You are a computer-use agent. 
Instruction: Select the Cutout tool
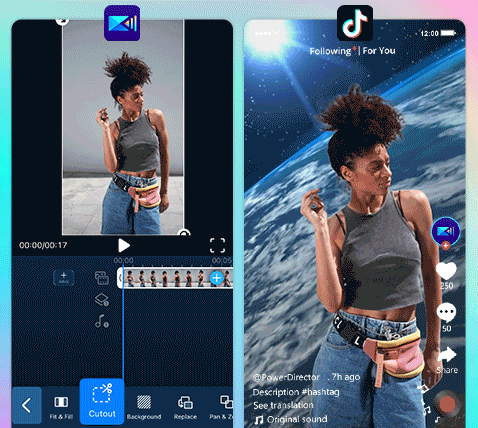pyautogui.click(x=102, y=401)
